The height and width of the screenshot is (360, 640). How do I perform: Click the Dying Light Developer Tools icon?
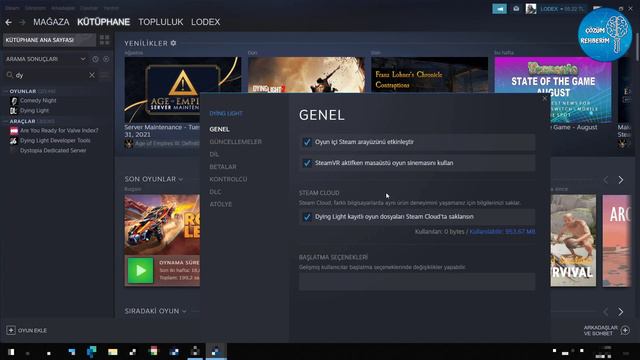coord(14,140)
